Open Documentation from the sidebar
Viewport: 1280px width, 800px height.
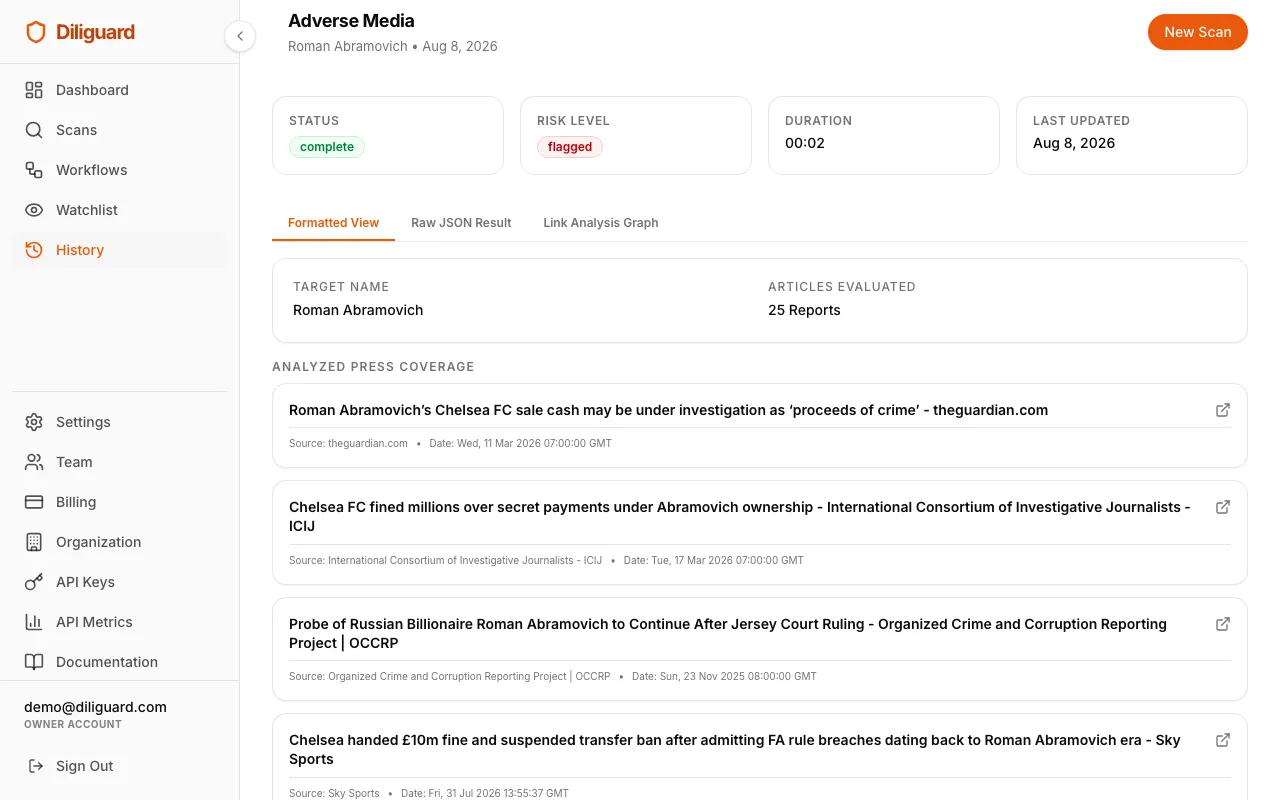(119, 662)
